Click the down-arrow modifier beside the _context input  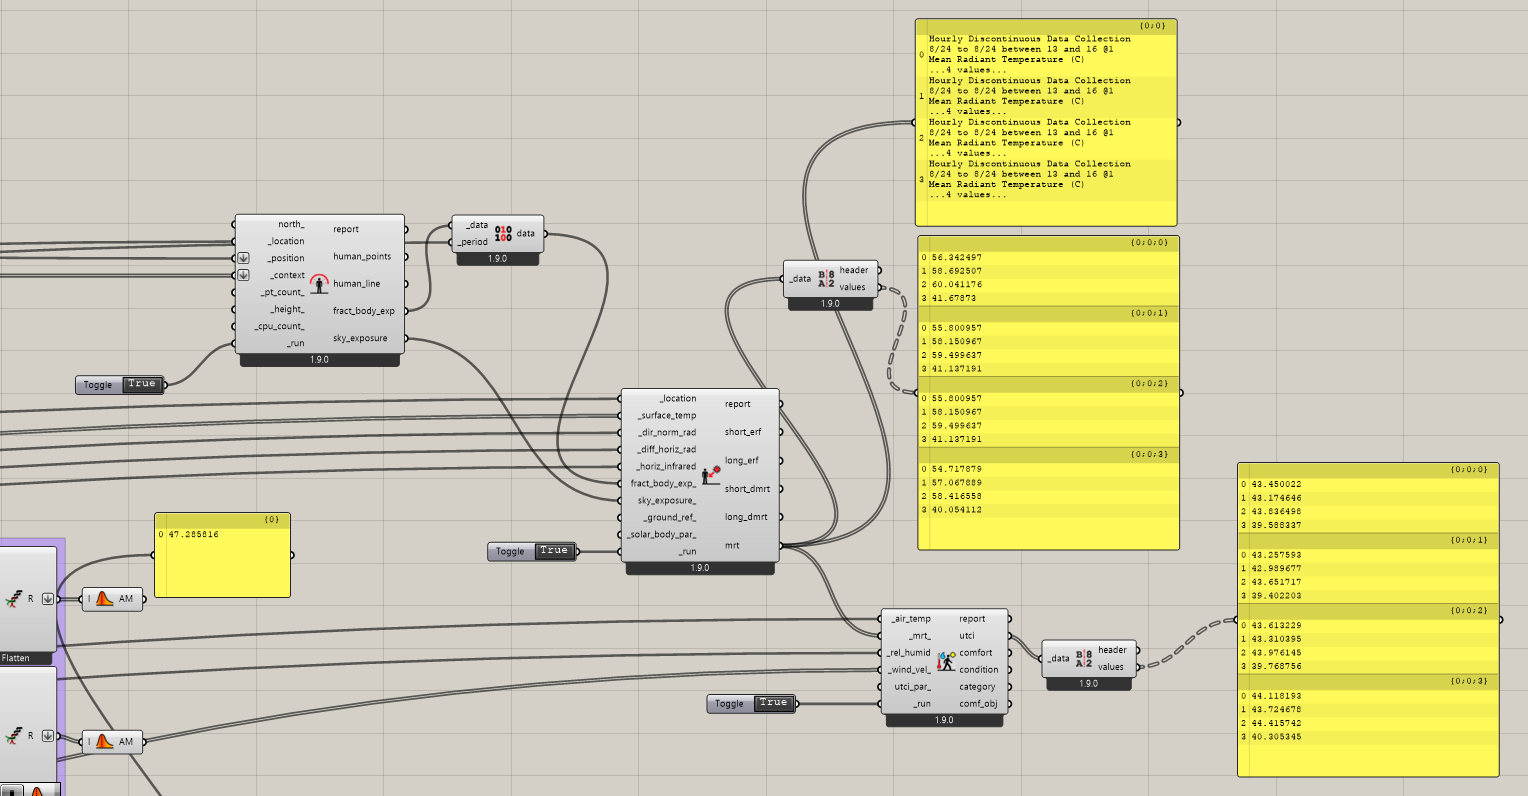pyautogui.click(x=243, y=275)
